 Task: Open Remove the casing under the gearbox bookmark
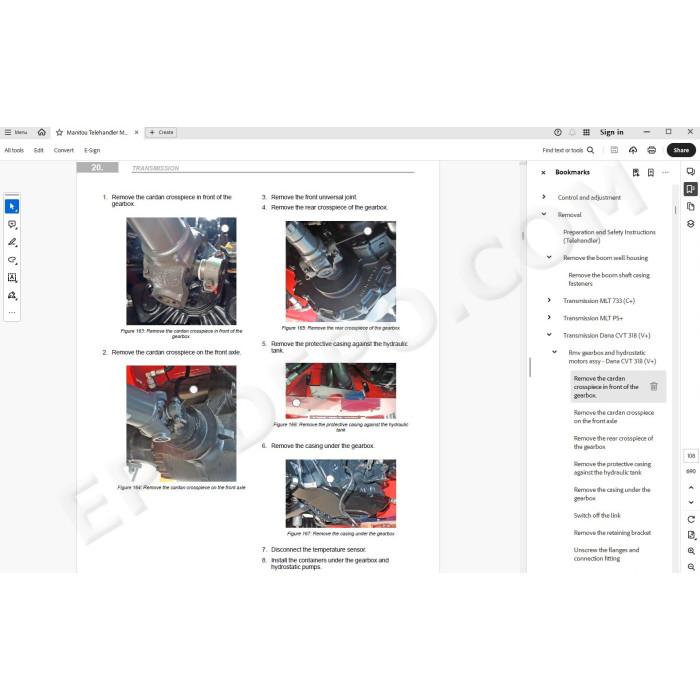612,494
